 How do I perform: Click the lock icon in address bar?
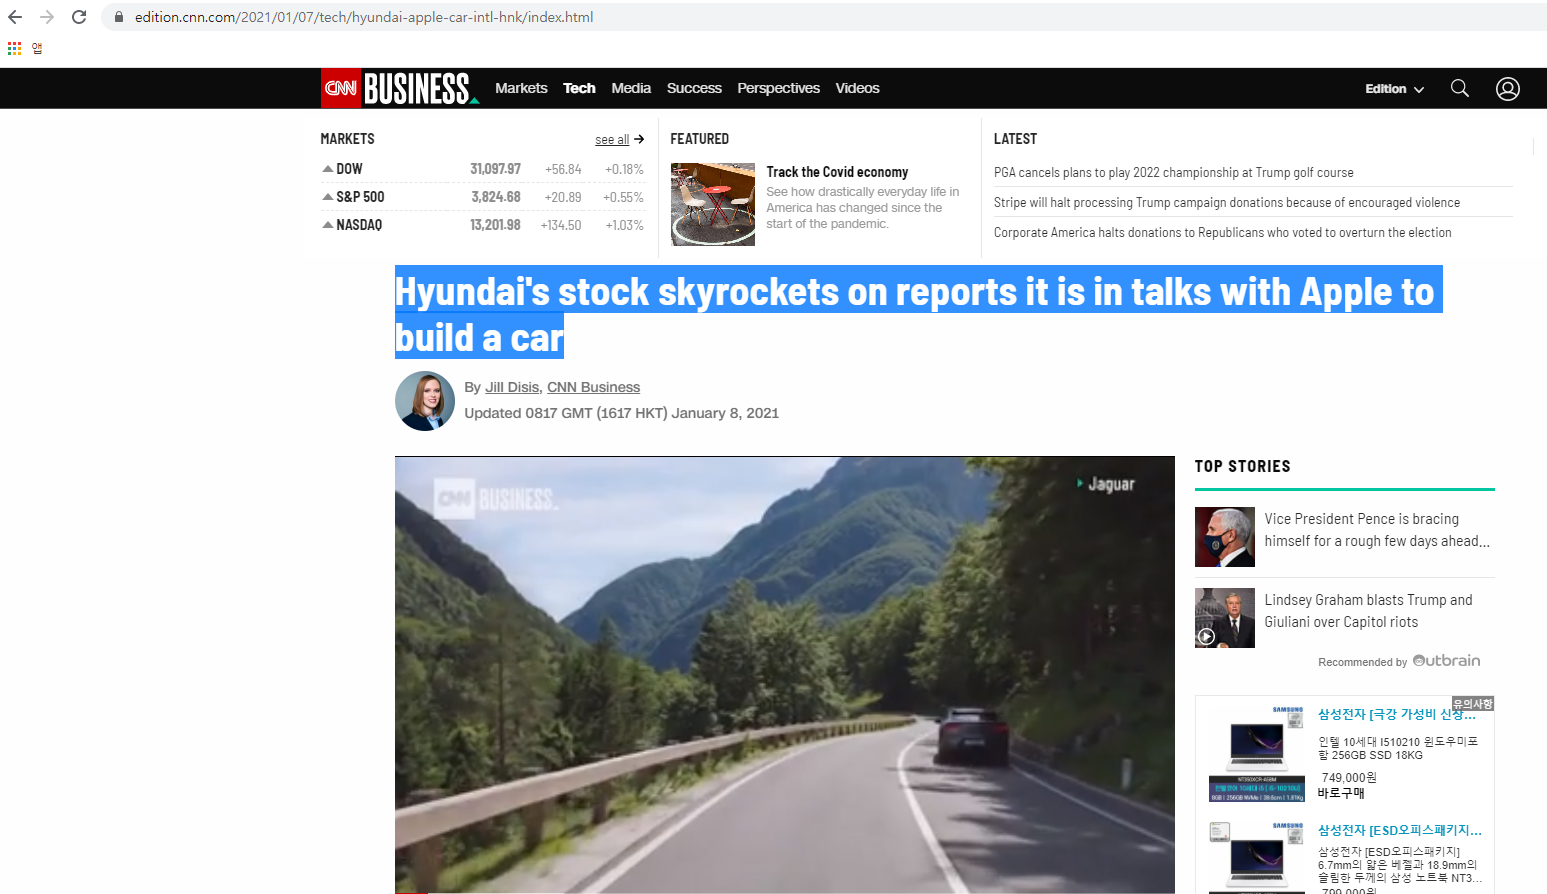[119, 17]
